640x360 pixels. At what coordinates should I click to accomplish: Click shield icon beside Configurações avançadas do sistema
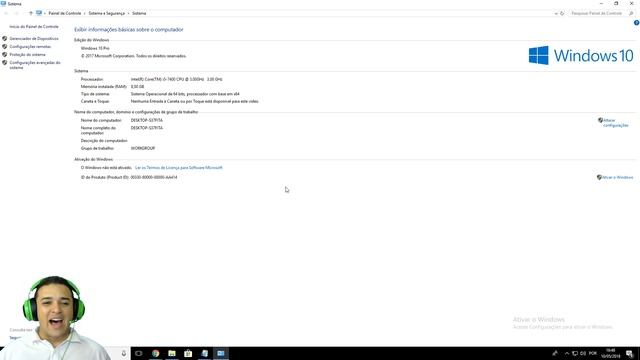click(x=4, y=63)
